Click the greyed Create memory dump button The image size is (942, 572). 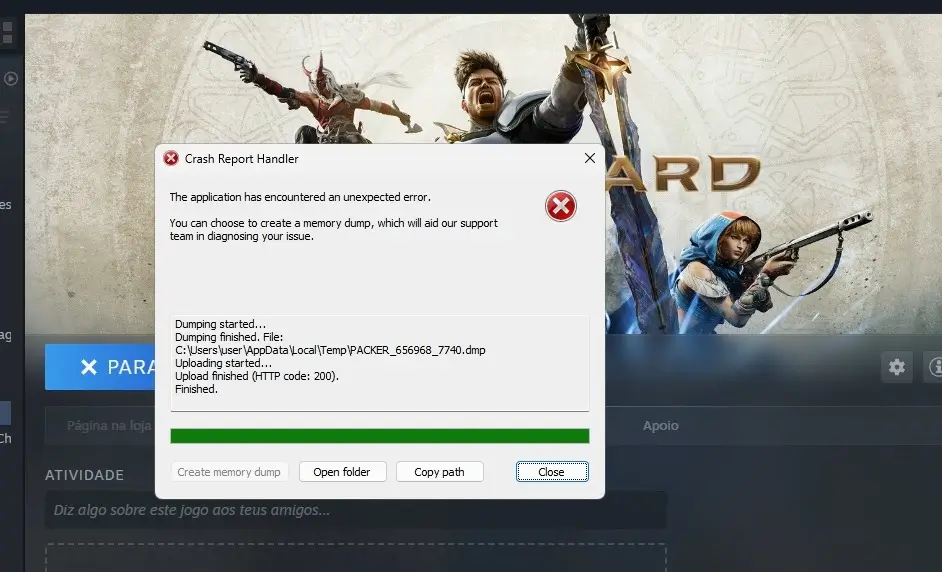pos(229,472)
